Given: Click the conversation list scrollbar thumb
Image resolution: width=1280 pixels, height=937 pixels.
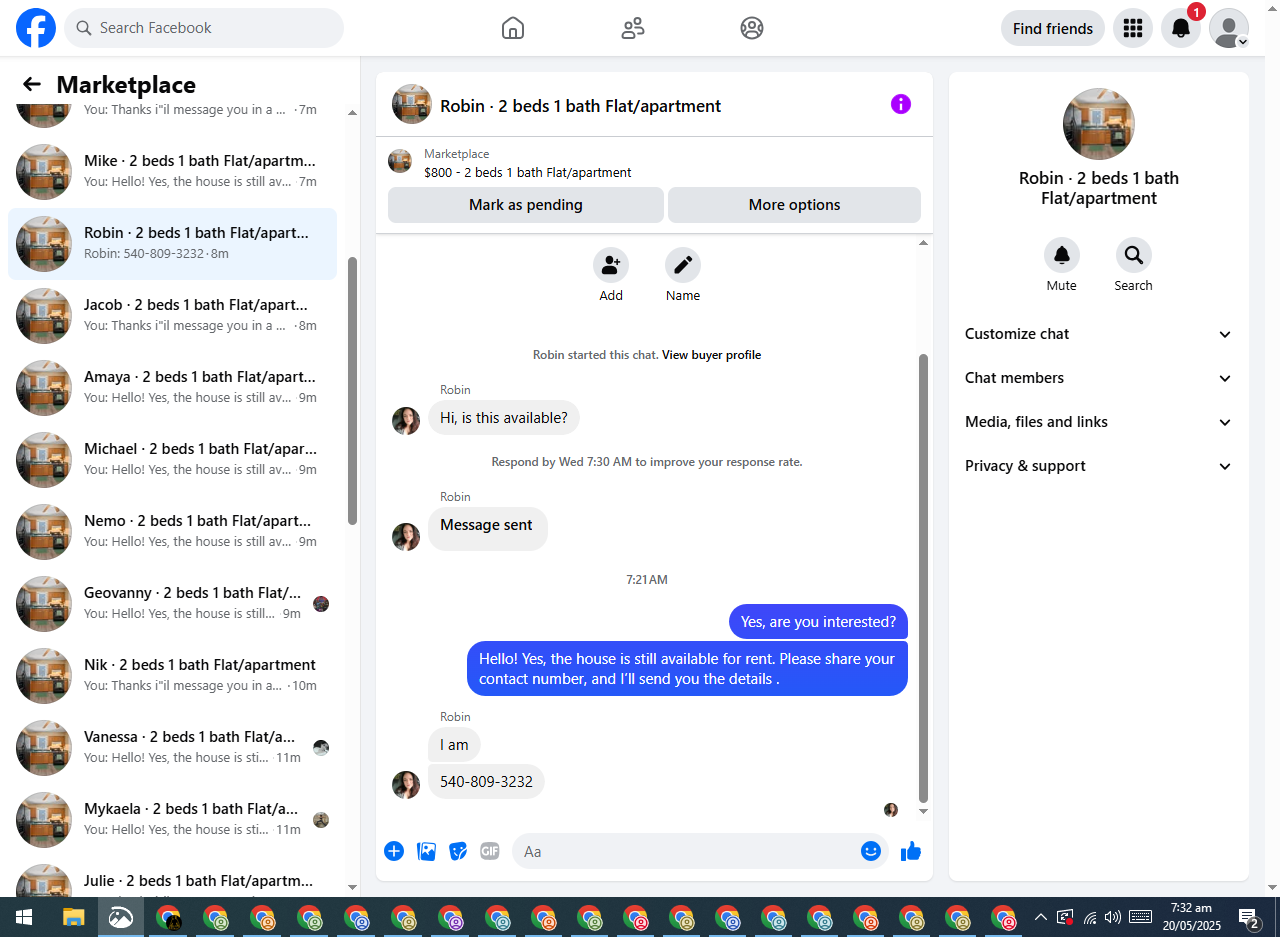Looking at the screenshot, I should pos(352,390).
